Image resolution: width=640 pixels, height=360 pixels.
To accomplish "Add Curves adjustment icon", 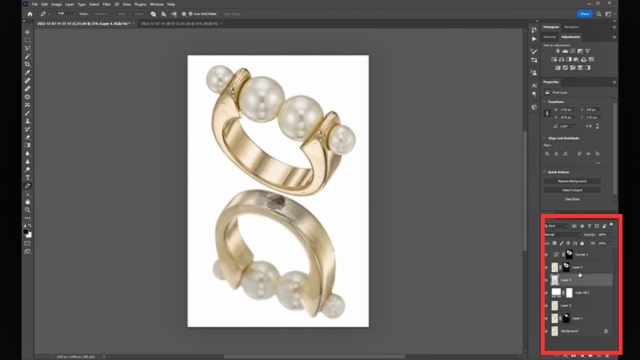I will tap(573, 51).
